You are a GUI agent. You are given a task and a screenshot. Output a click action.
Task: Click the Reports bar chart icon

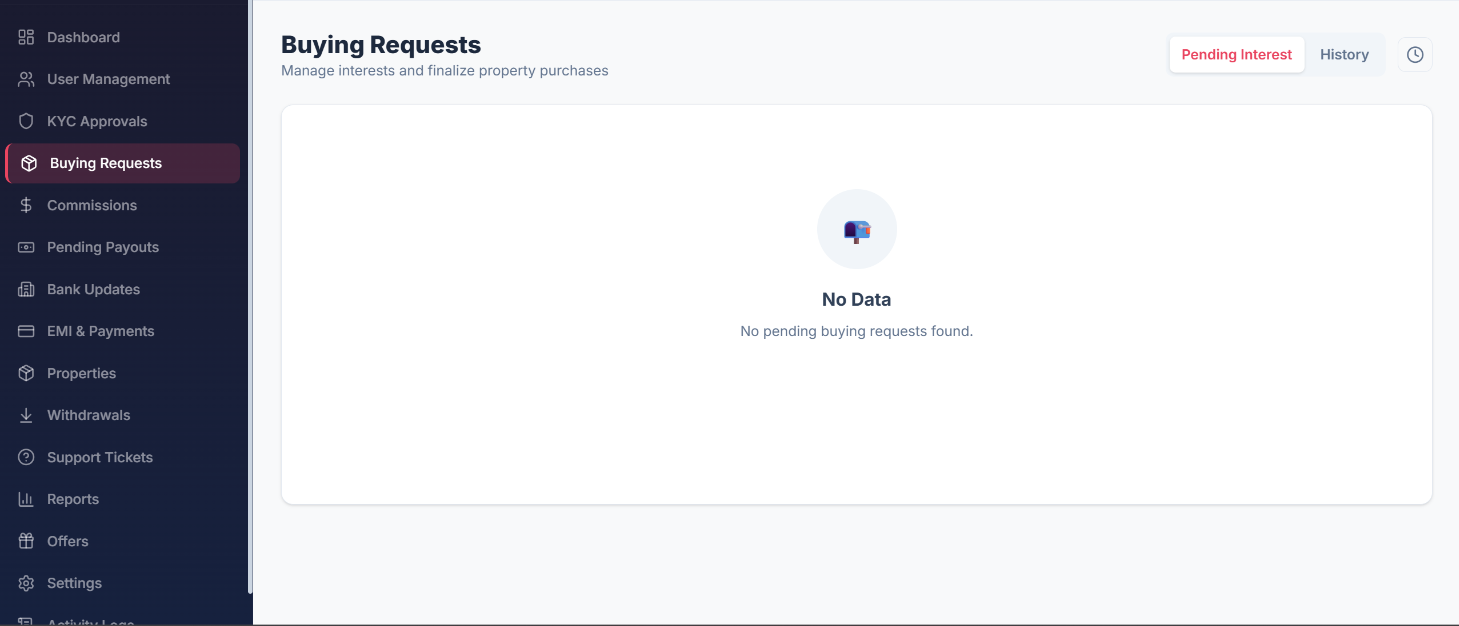[x=27, y=499]
